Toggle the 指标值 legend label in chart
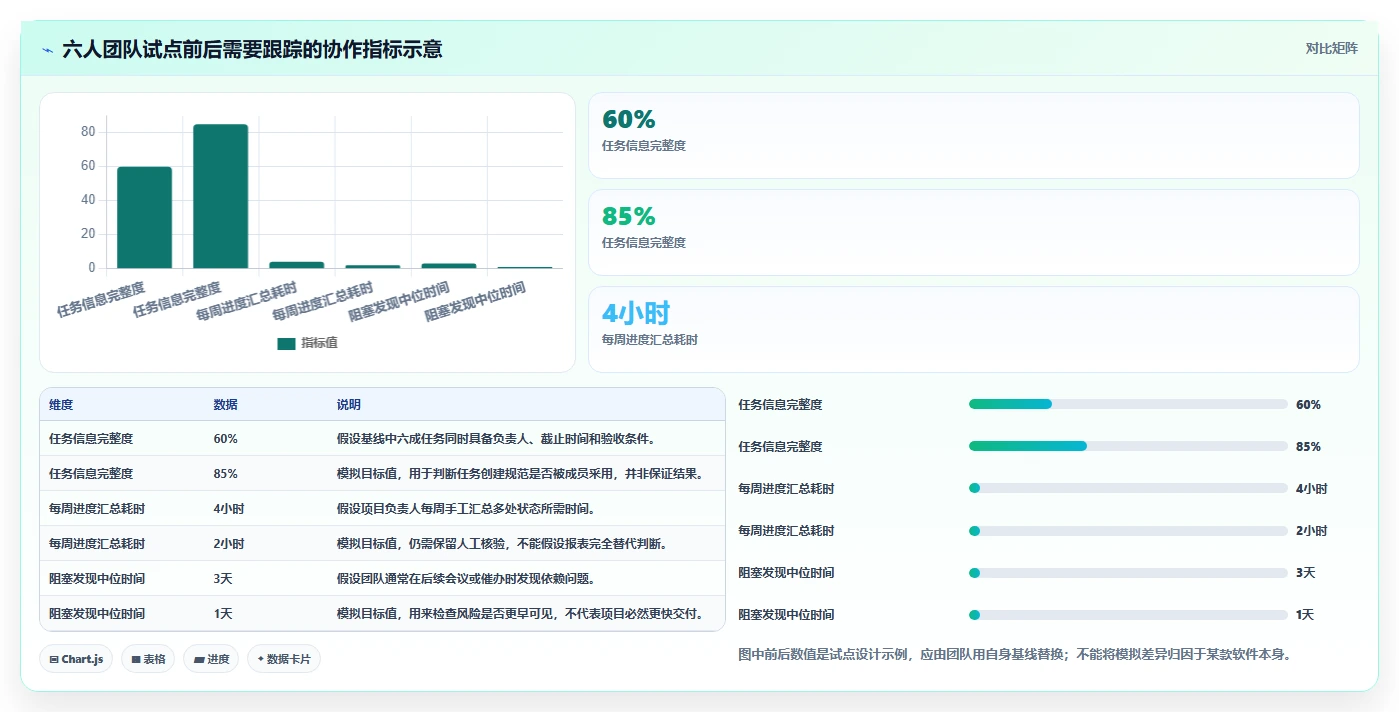 [x=319, y=343]
